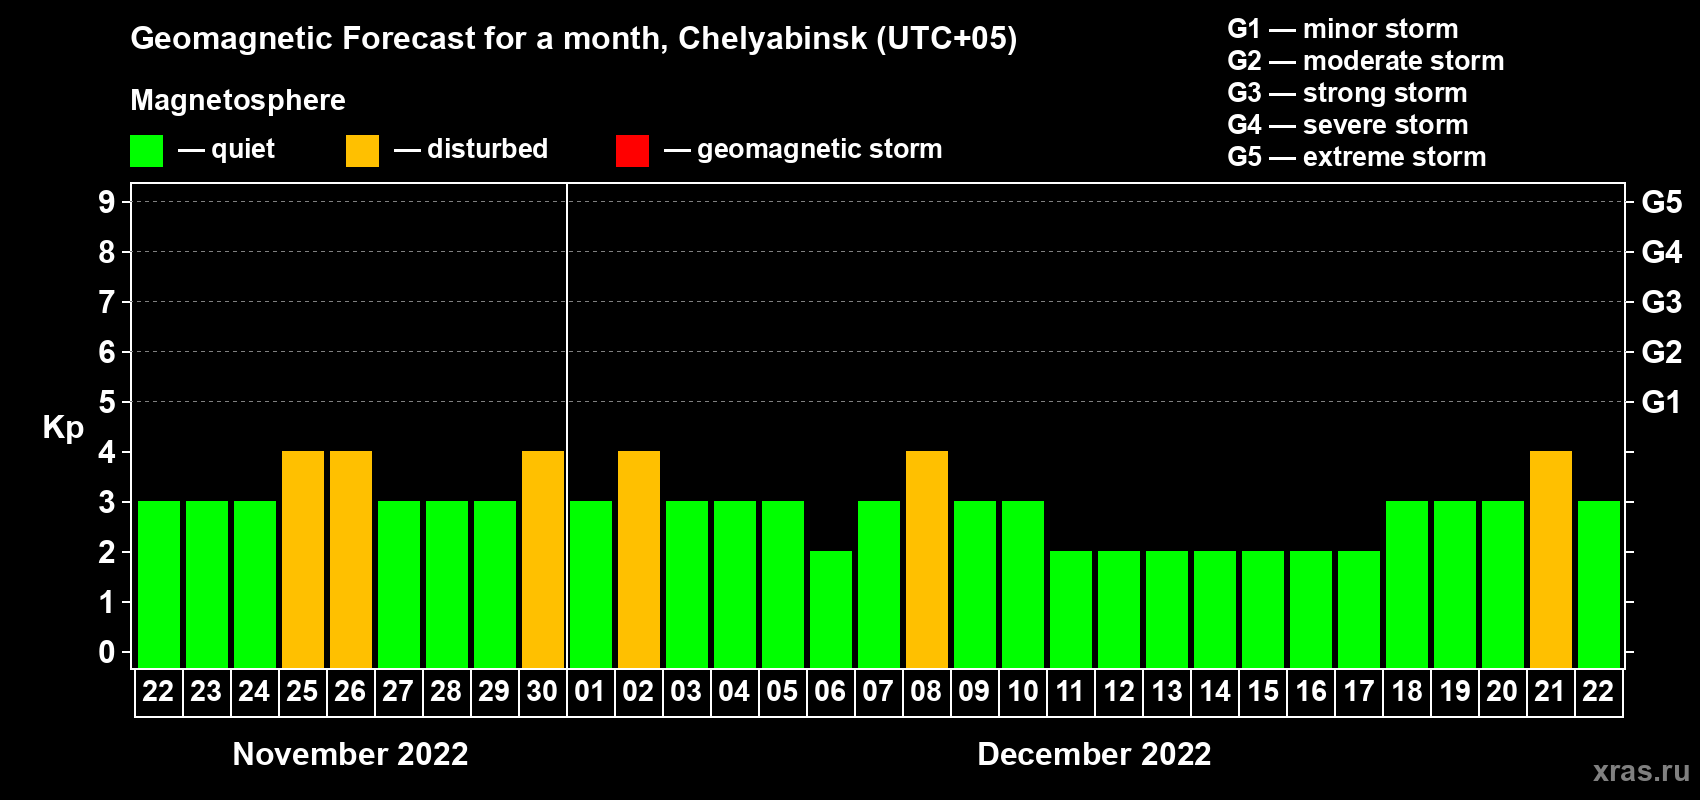Viewport: 1700px width, 800px height.
Task: Click the 'G2 — moderate storm' legend line
Action: pos(1366,61)
